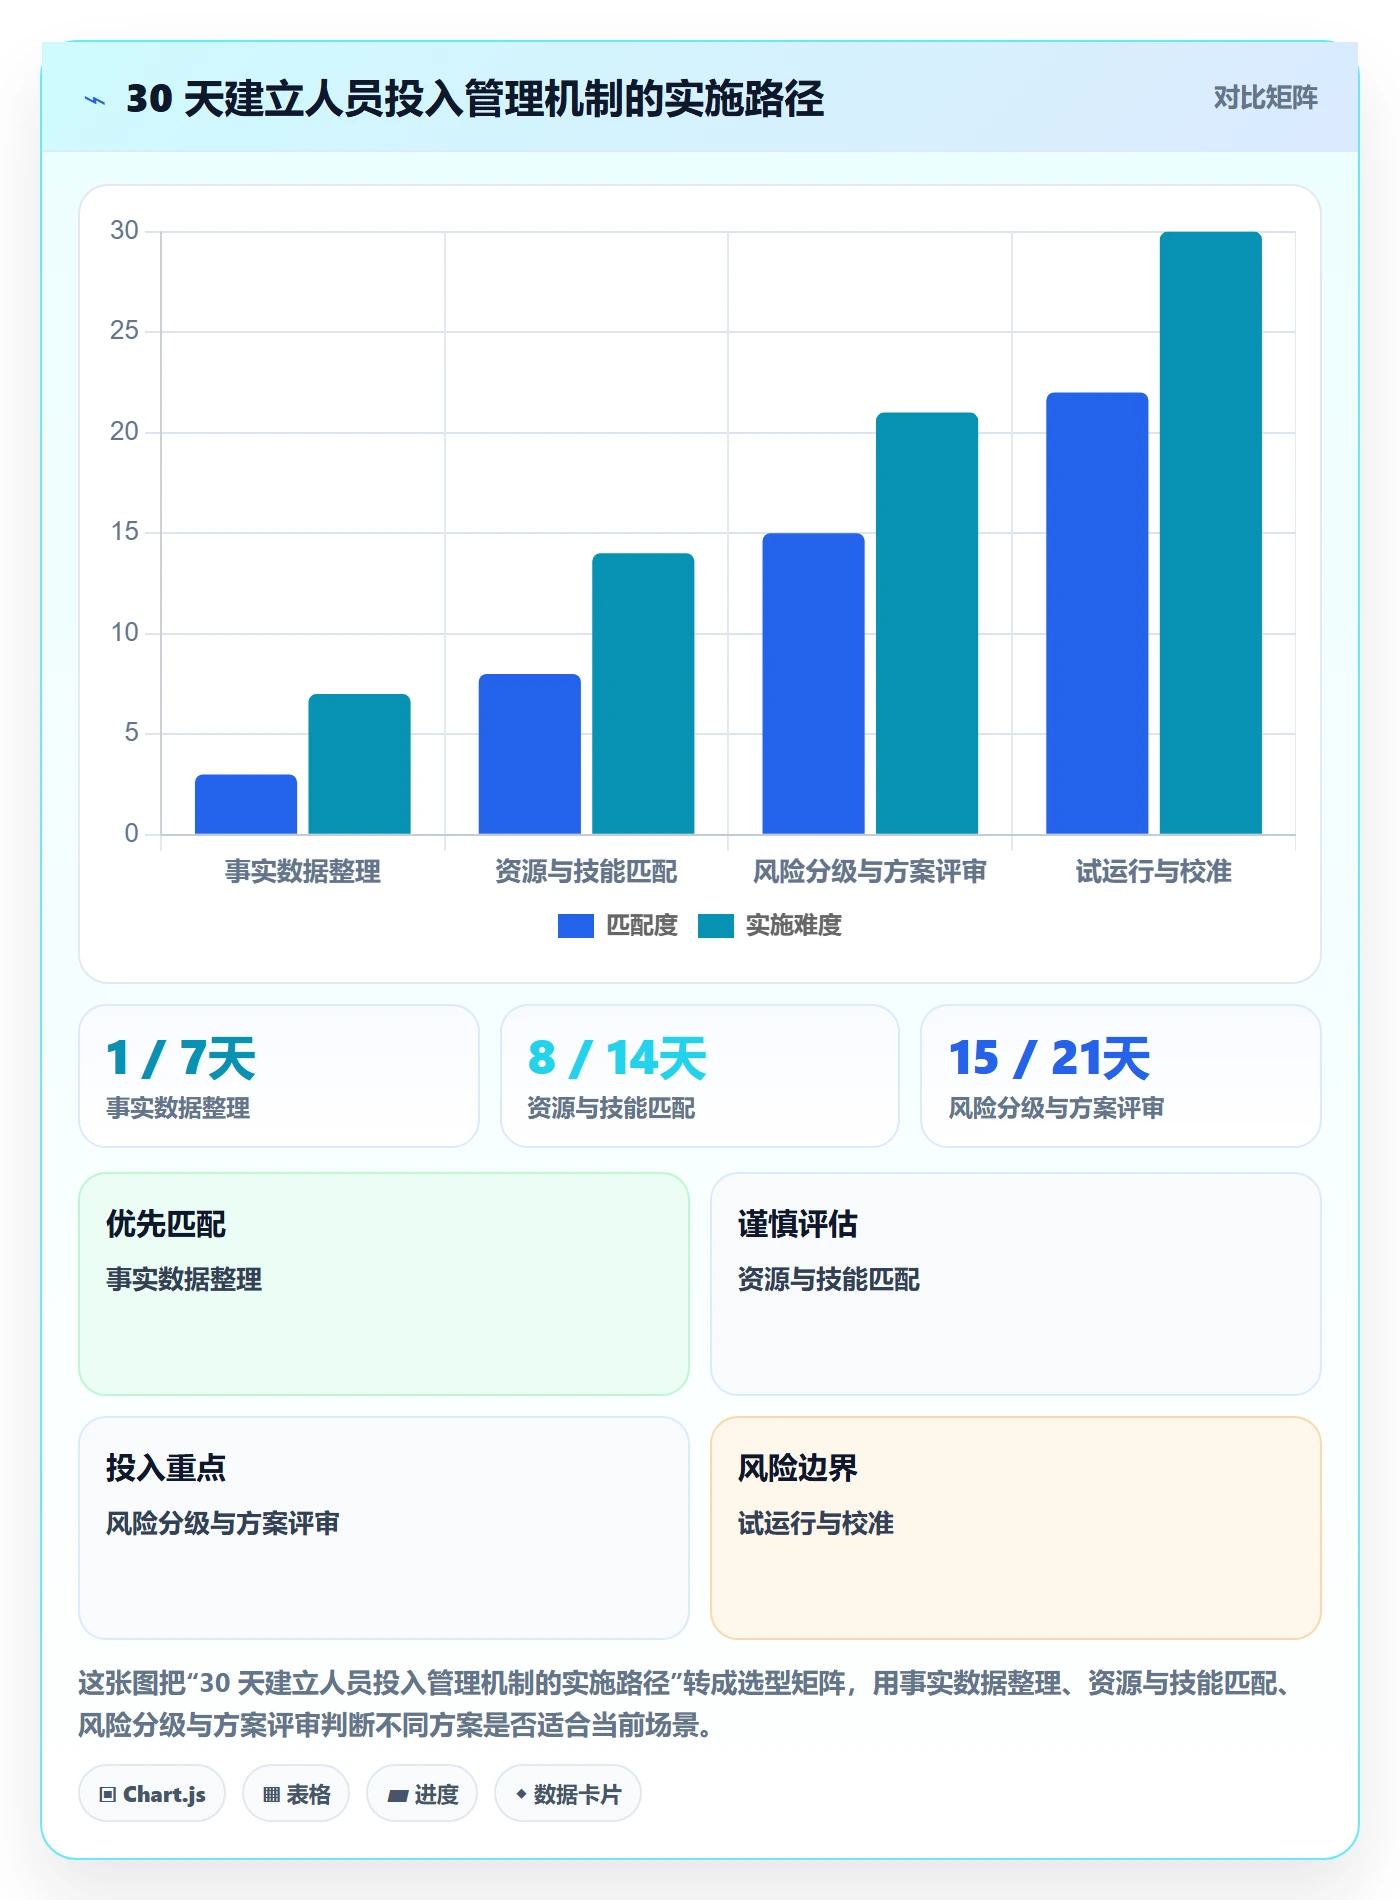This screenshot has width=1400, height=1900.
Task: Select the 实施难度 bar for 风险分级与方案评审
Action: (927, 623)
